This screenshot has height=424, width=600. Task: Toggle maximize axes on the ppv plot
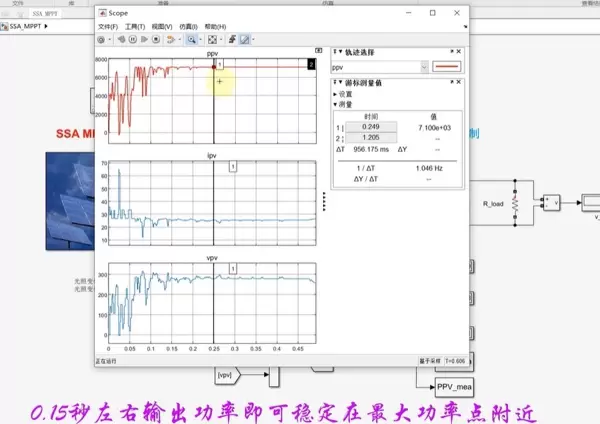(x=318, y=50)
